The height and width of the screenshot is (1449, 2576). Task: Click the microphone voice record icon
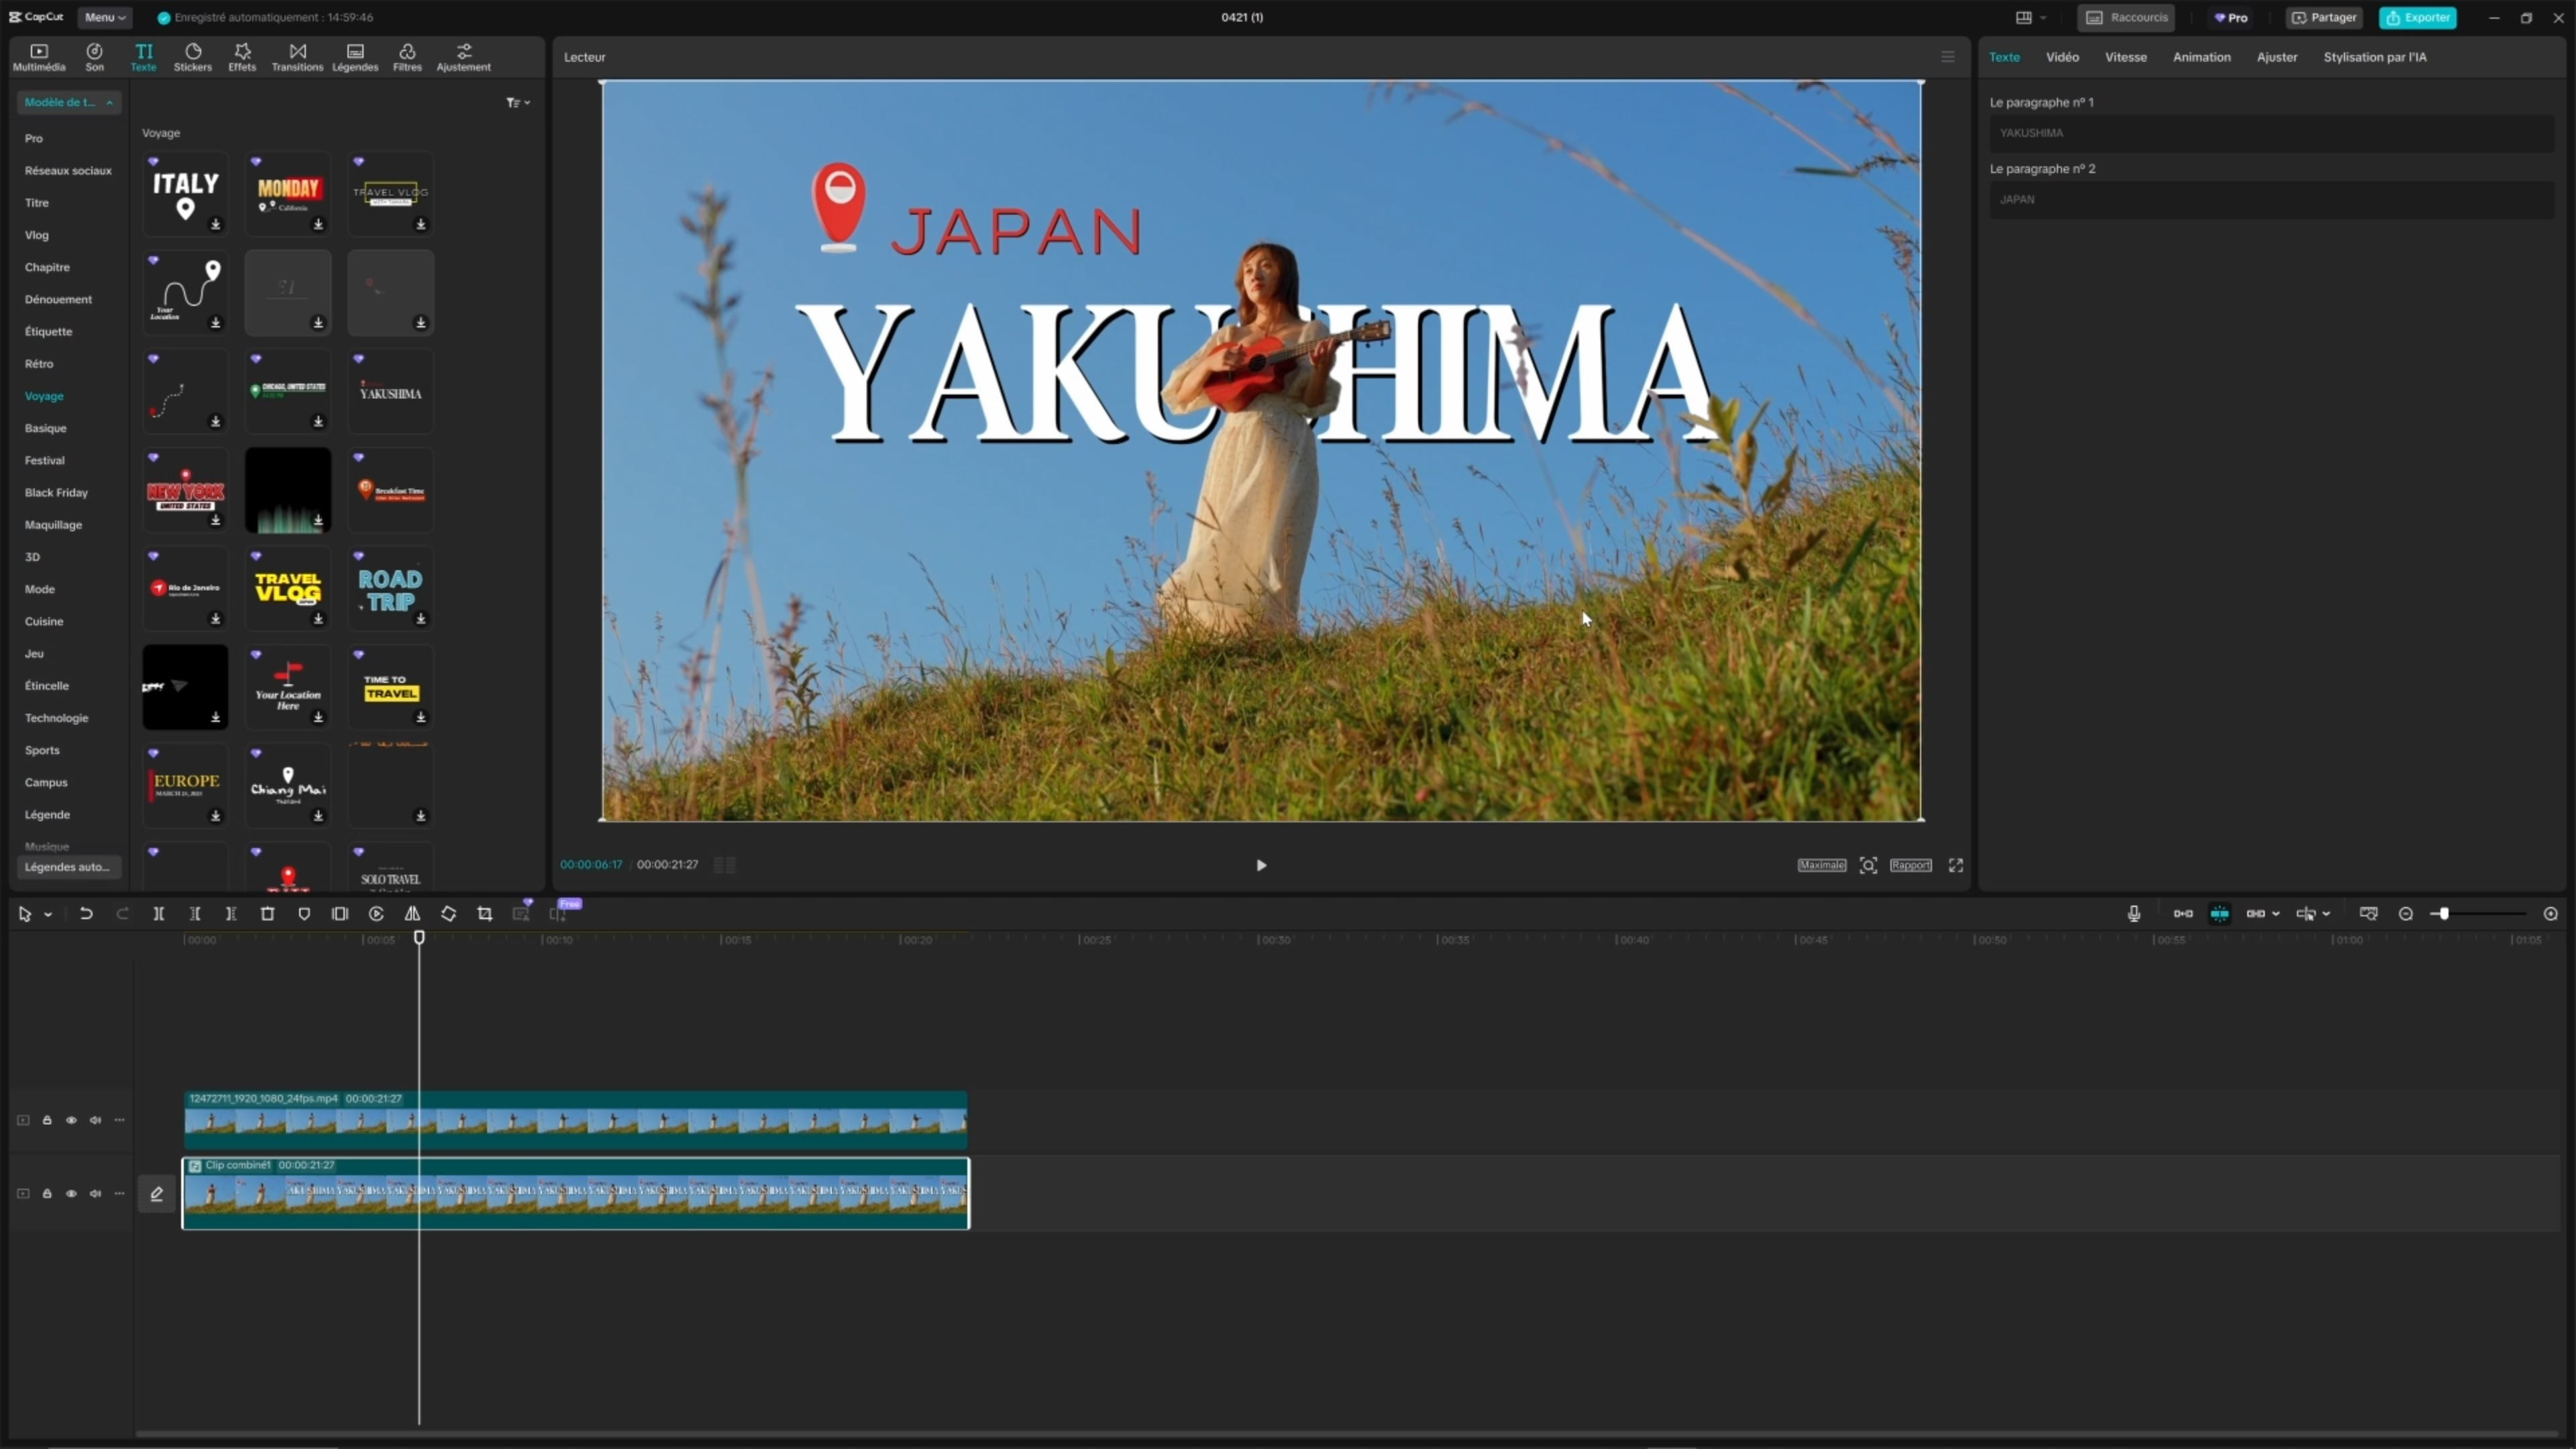tap(2134, 914)
